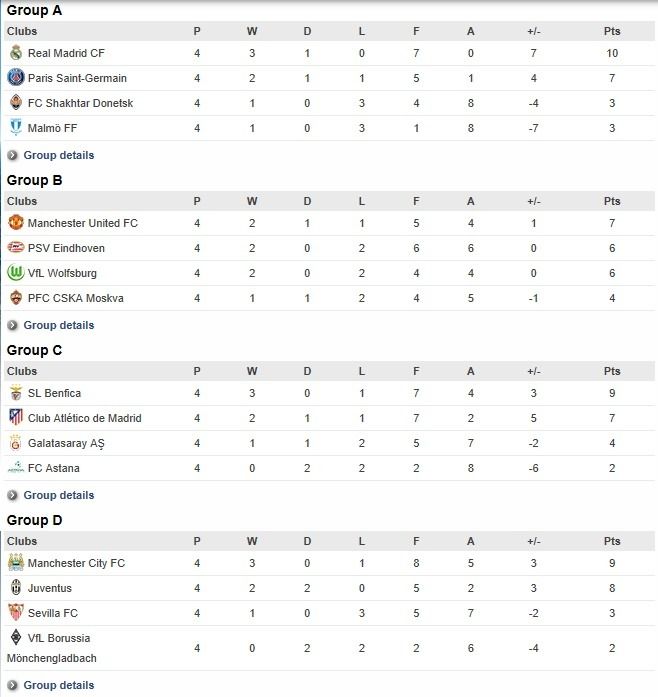Click the Clubs column header in Group B
This screenshot has height=697, width=658.
(x=22, y=201)
